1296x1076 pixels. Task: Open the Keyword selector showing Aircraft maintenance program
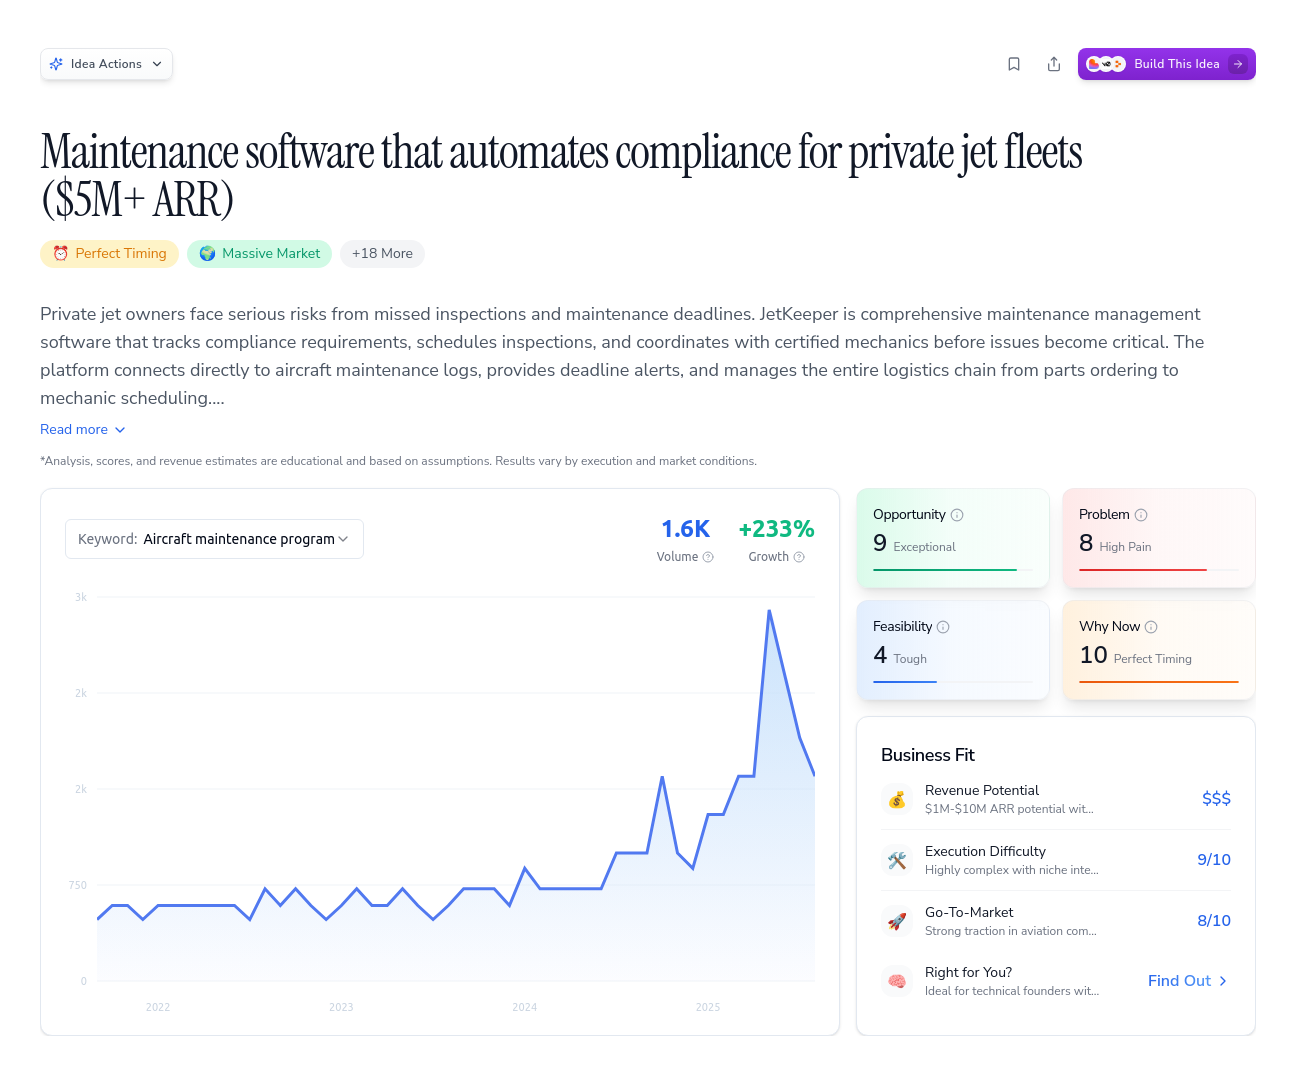click(214, 539)
